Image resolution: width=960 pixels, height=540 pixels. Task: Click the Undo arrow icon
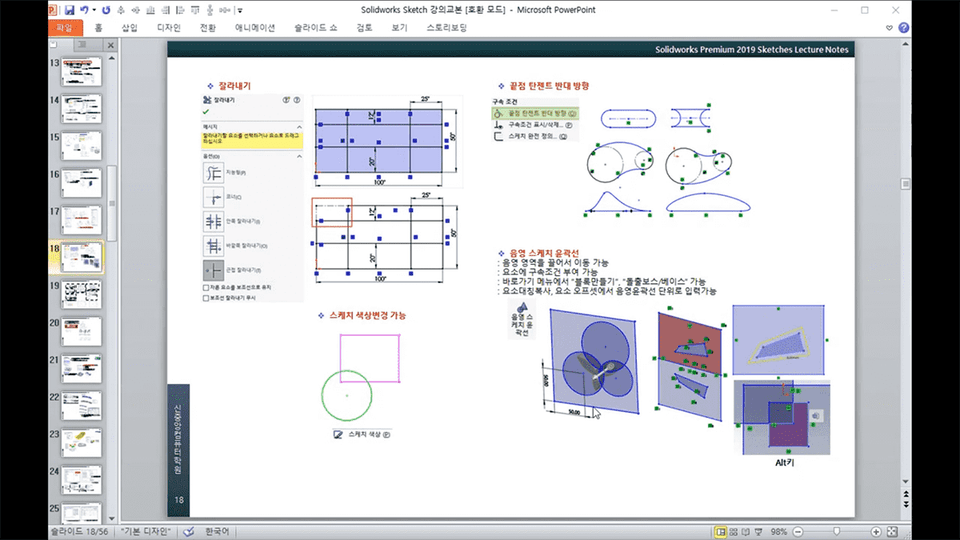click(x=84, y=10)
